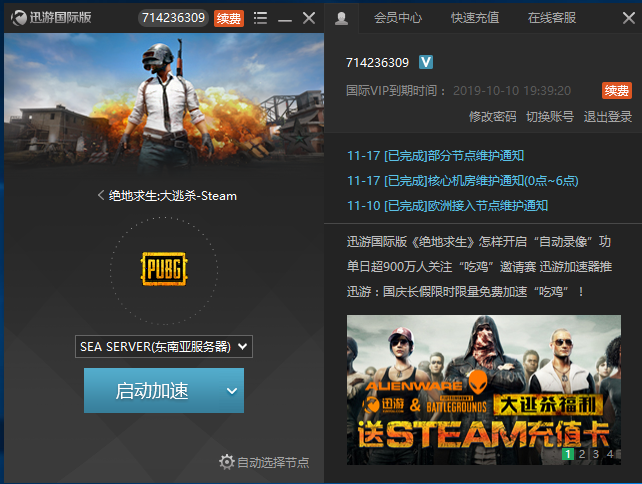Screen dimensions: 642x484
Task: Open notice 11-10 欧洲接入节点维护通知
Action: click(x=448, y=206)
